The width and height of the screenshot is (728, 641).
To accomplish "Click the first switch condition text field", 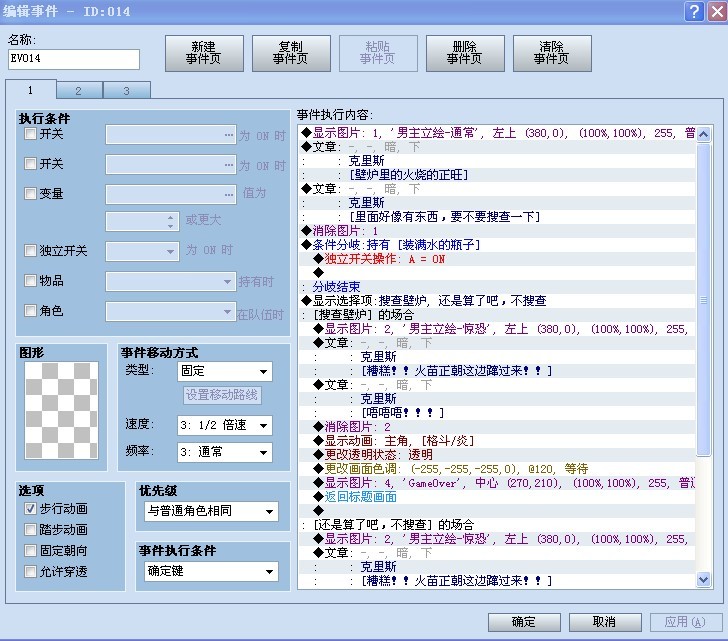I will [170, 135].
